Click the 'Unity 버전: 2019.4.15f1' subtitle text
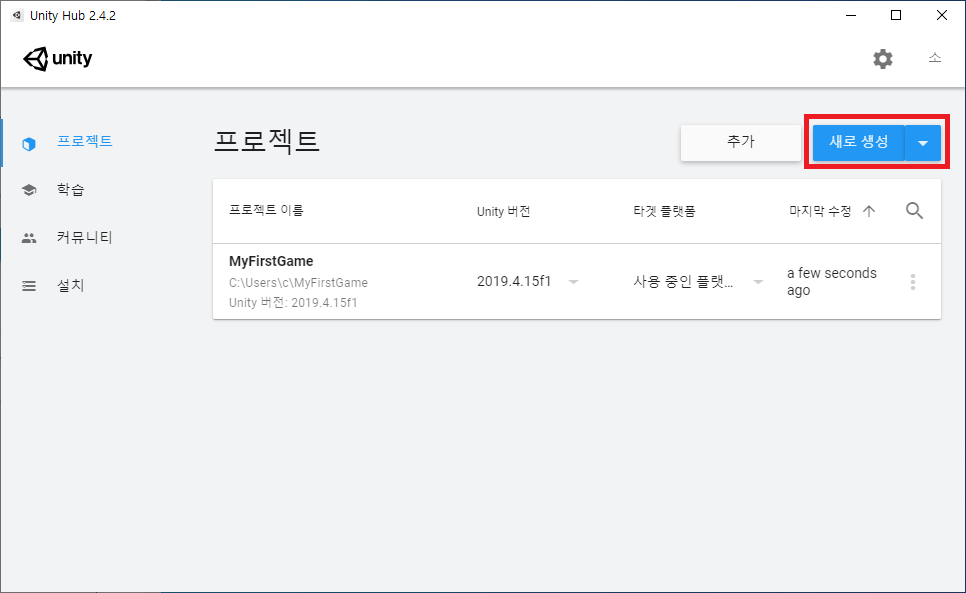Image resolution: width=966 pixels, height=593 pixels. (x=293, y=302)
